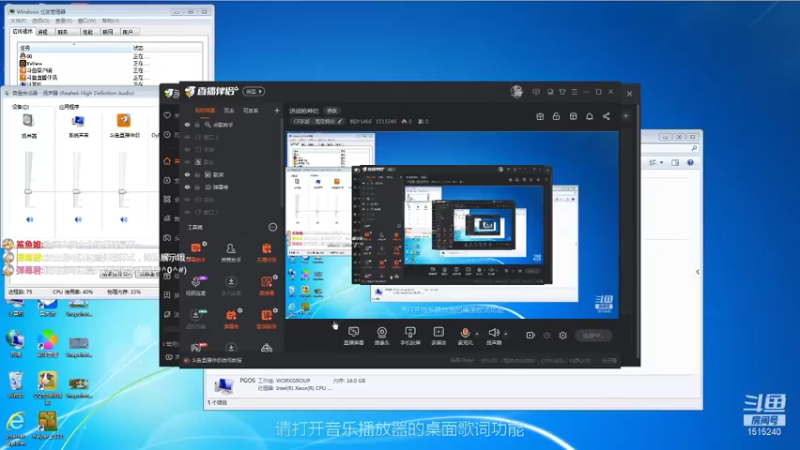
Task: Toggle visibility of the sixth source row
Action: pos(187,187)
